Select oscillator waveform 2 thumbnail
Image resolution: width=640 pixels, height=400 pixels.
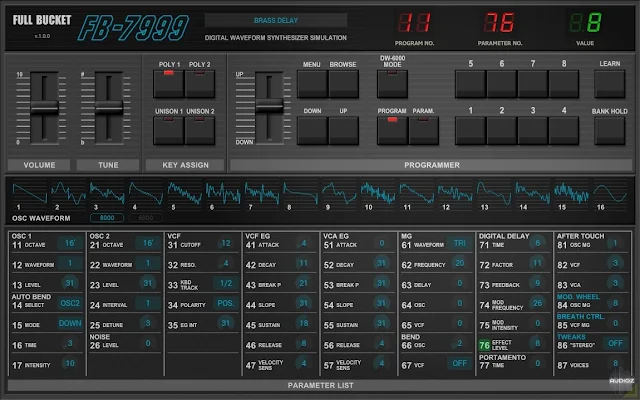[68, 193]
